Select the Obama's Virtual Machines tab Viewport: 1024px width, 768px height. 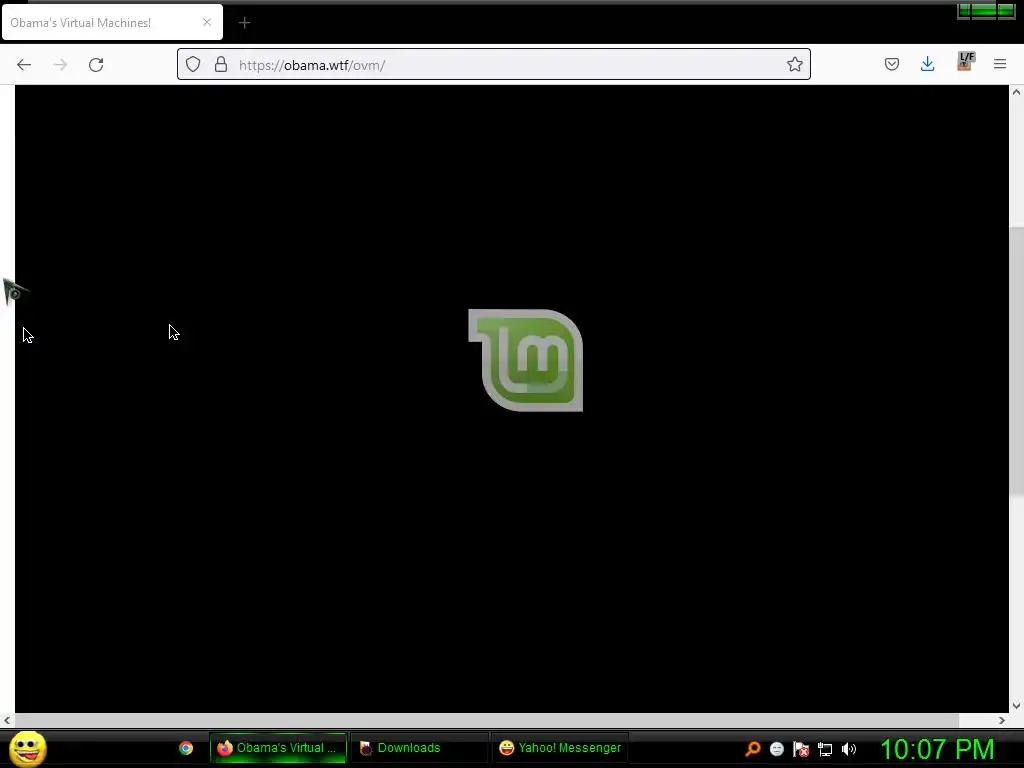[112, 22]
